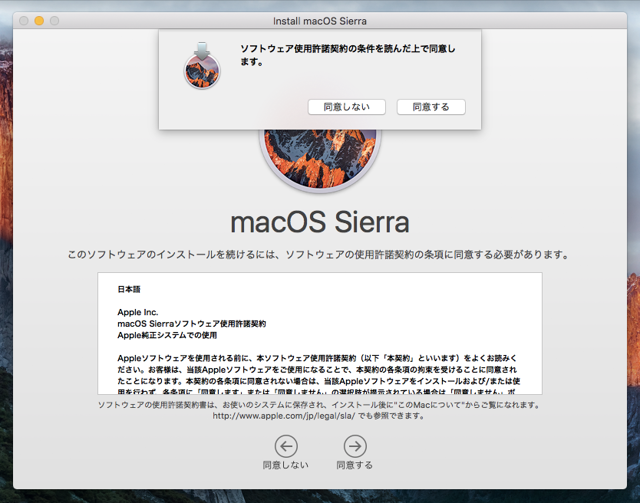Click macOS Sierraソフトウェア使用許諾契約 line
640x503 pixels.
[192, 324]
